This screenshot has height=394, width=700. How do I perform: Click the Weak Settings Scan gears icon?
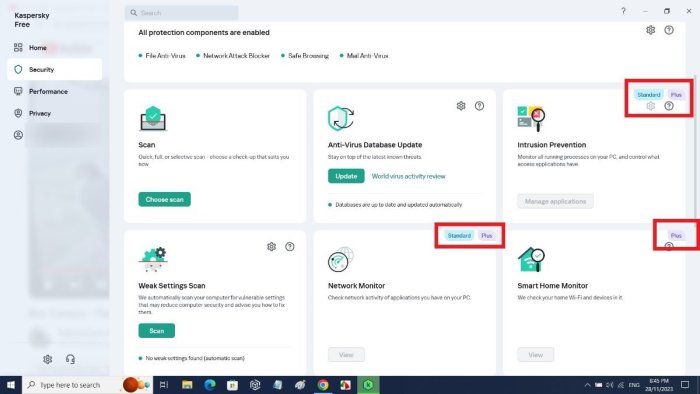pos(153,259)
